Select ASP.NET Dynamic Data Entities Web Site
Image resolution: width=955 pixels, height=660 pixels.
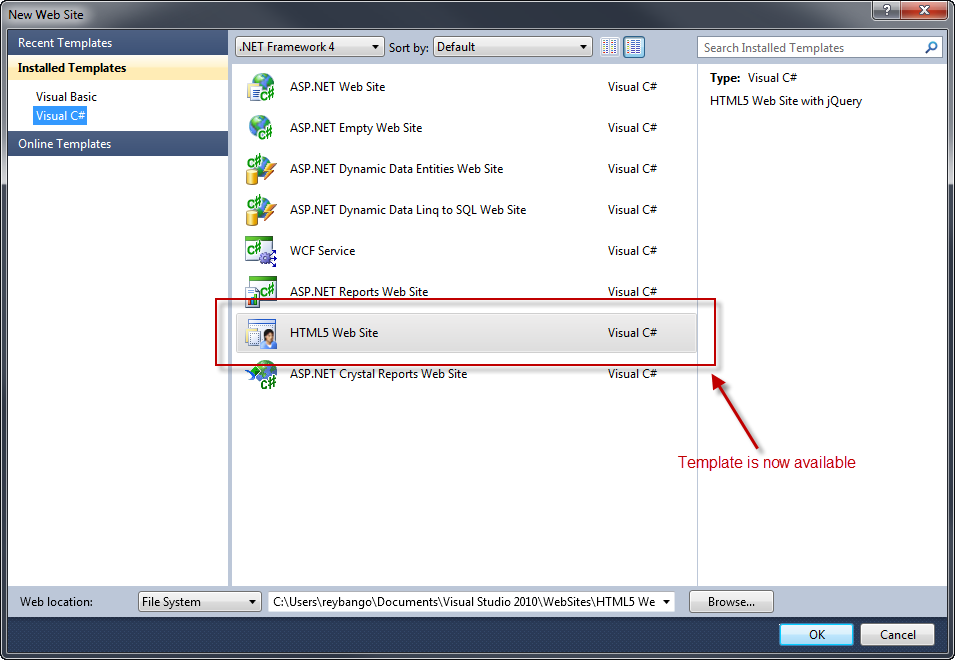[396, 169]
